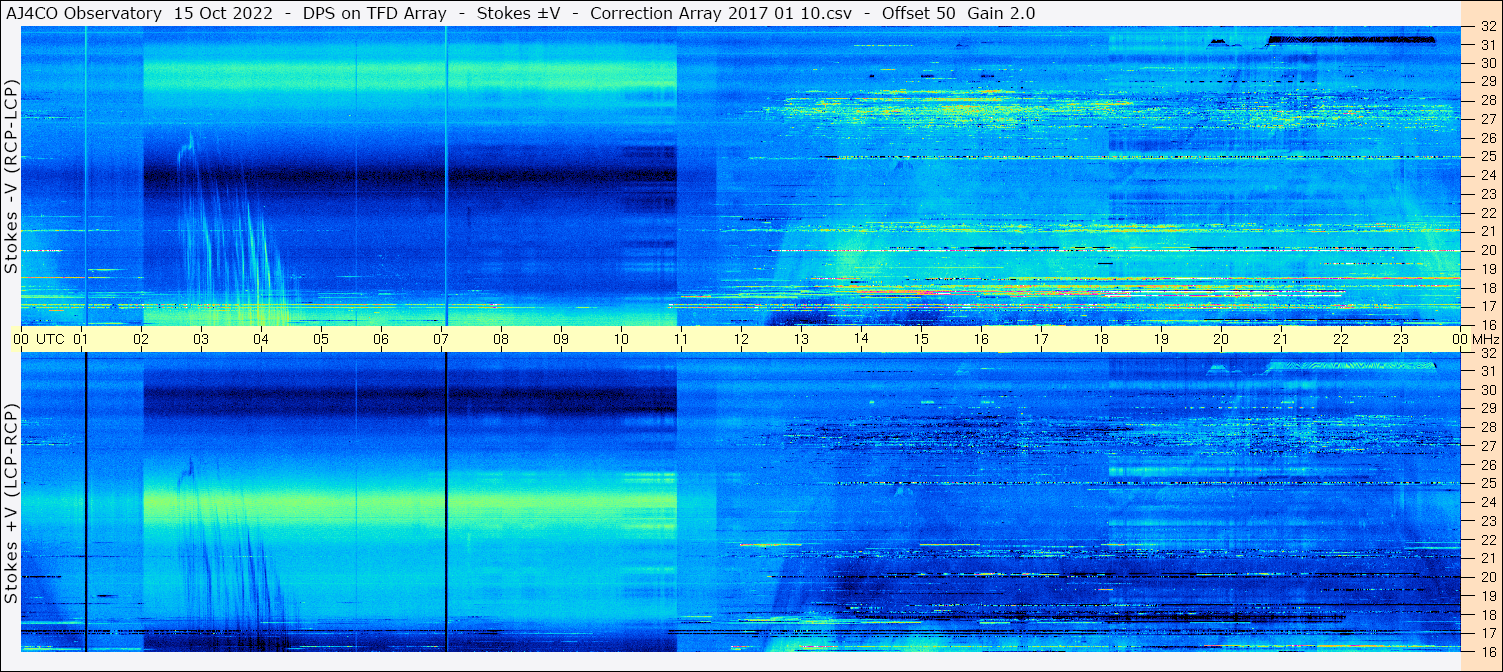Click the DPS on TFD Array text

[x=374, y=14]
